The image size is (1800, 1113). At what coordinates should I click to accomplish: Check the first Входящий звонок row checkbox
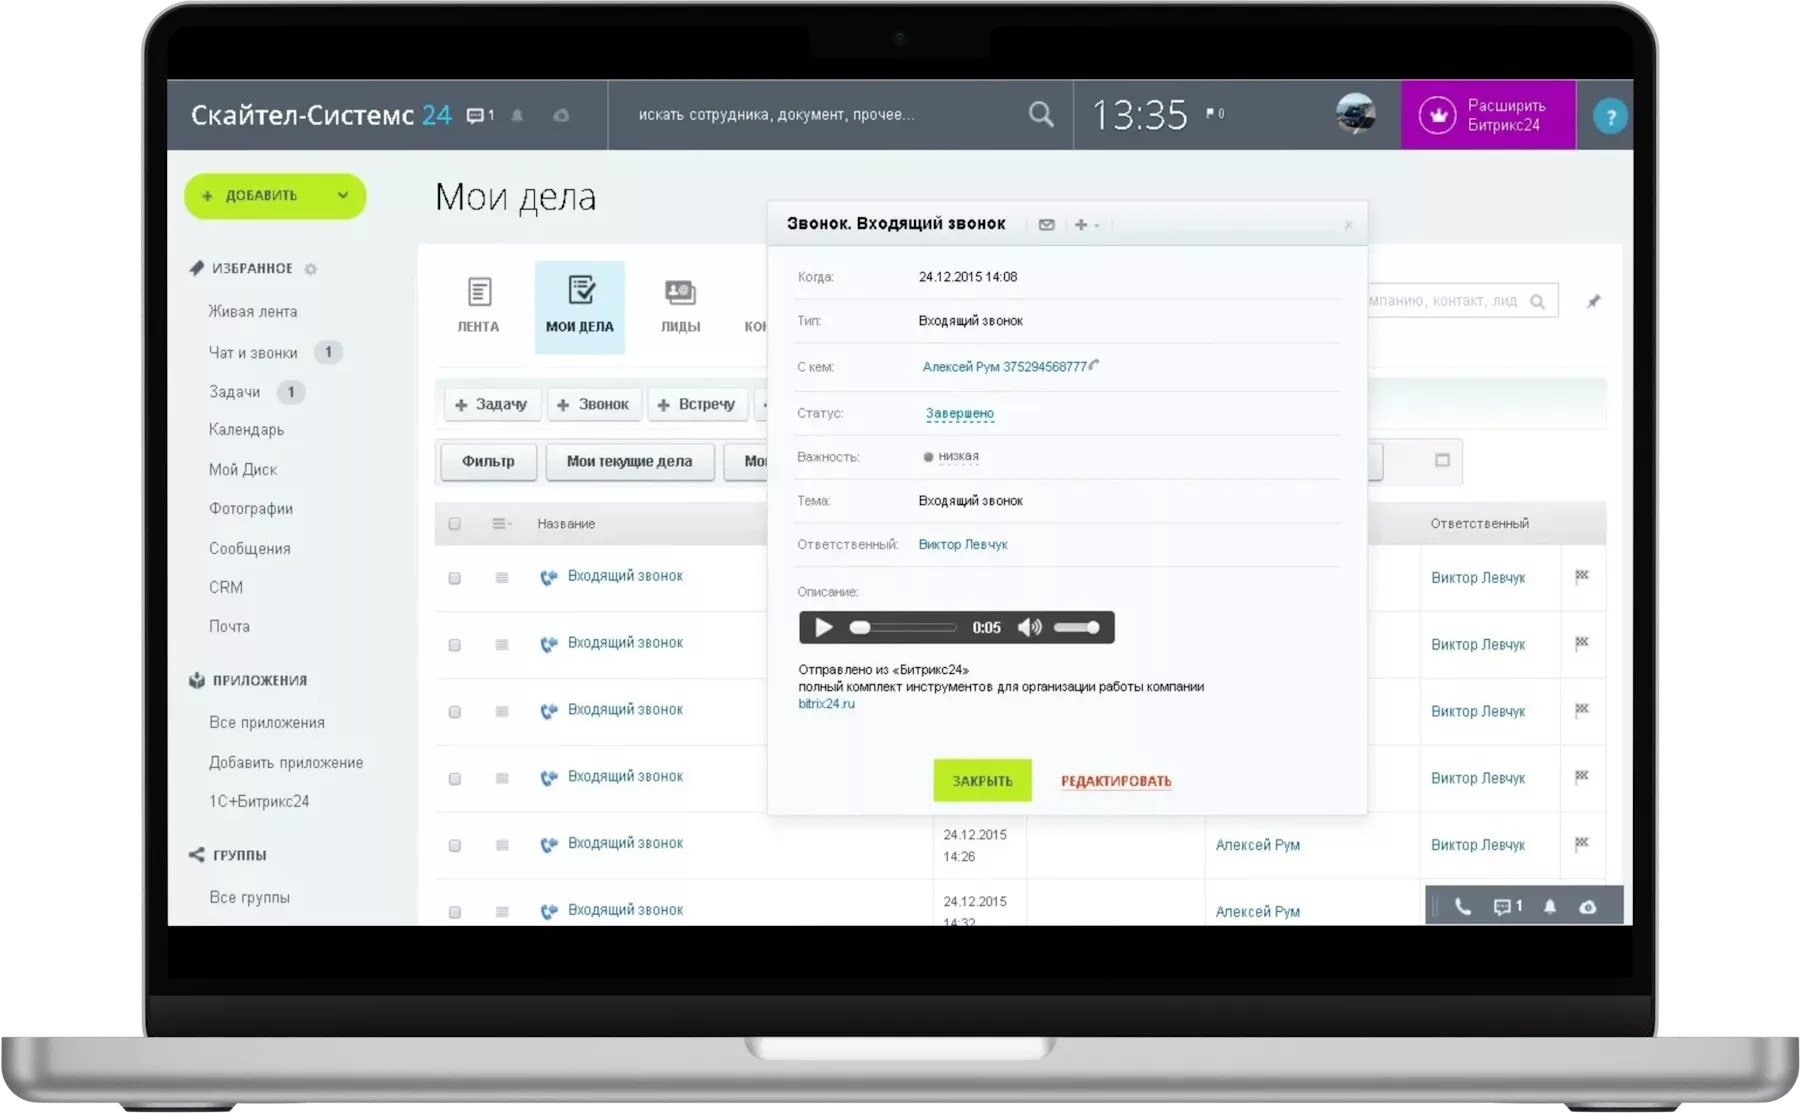coord(455,578)
